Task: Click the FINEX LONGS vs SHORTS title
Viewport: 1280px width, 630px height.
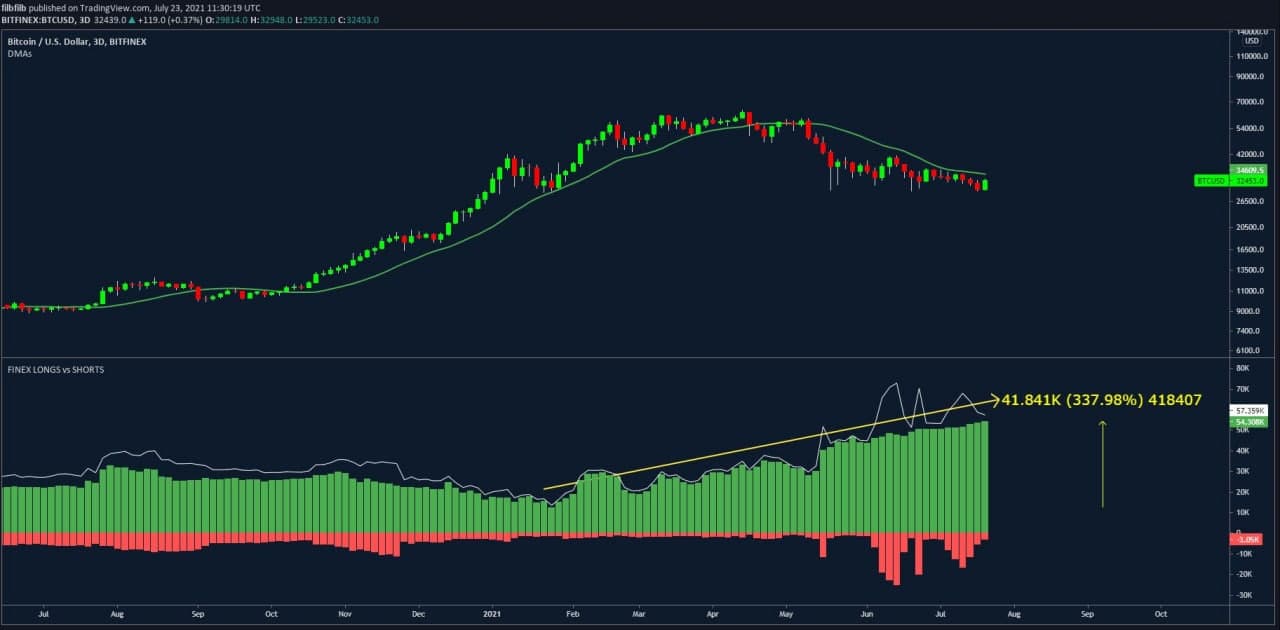Action: (x=56, y=370)
